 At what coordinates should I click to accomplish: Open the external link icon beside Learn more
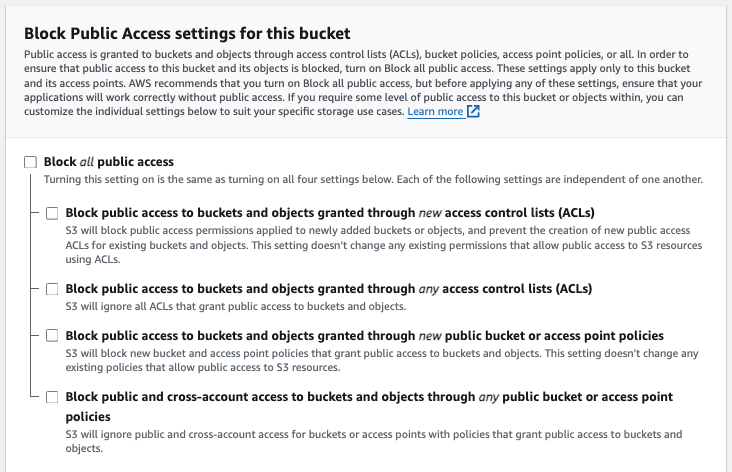473,112
